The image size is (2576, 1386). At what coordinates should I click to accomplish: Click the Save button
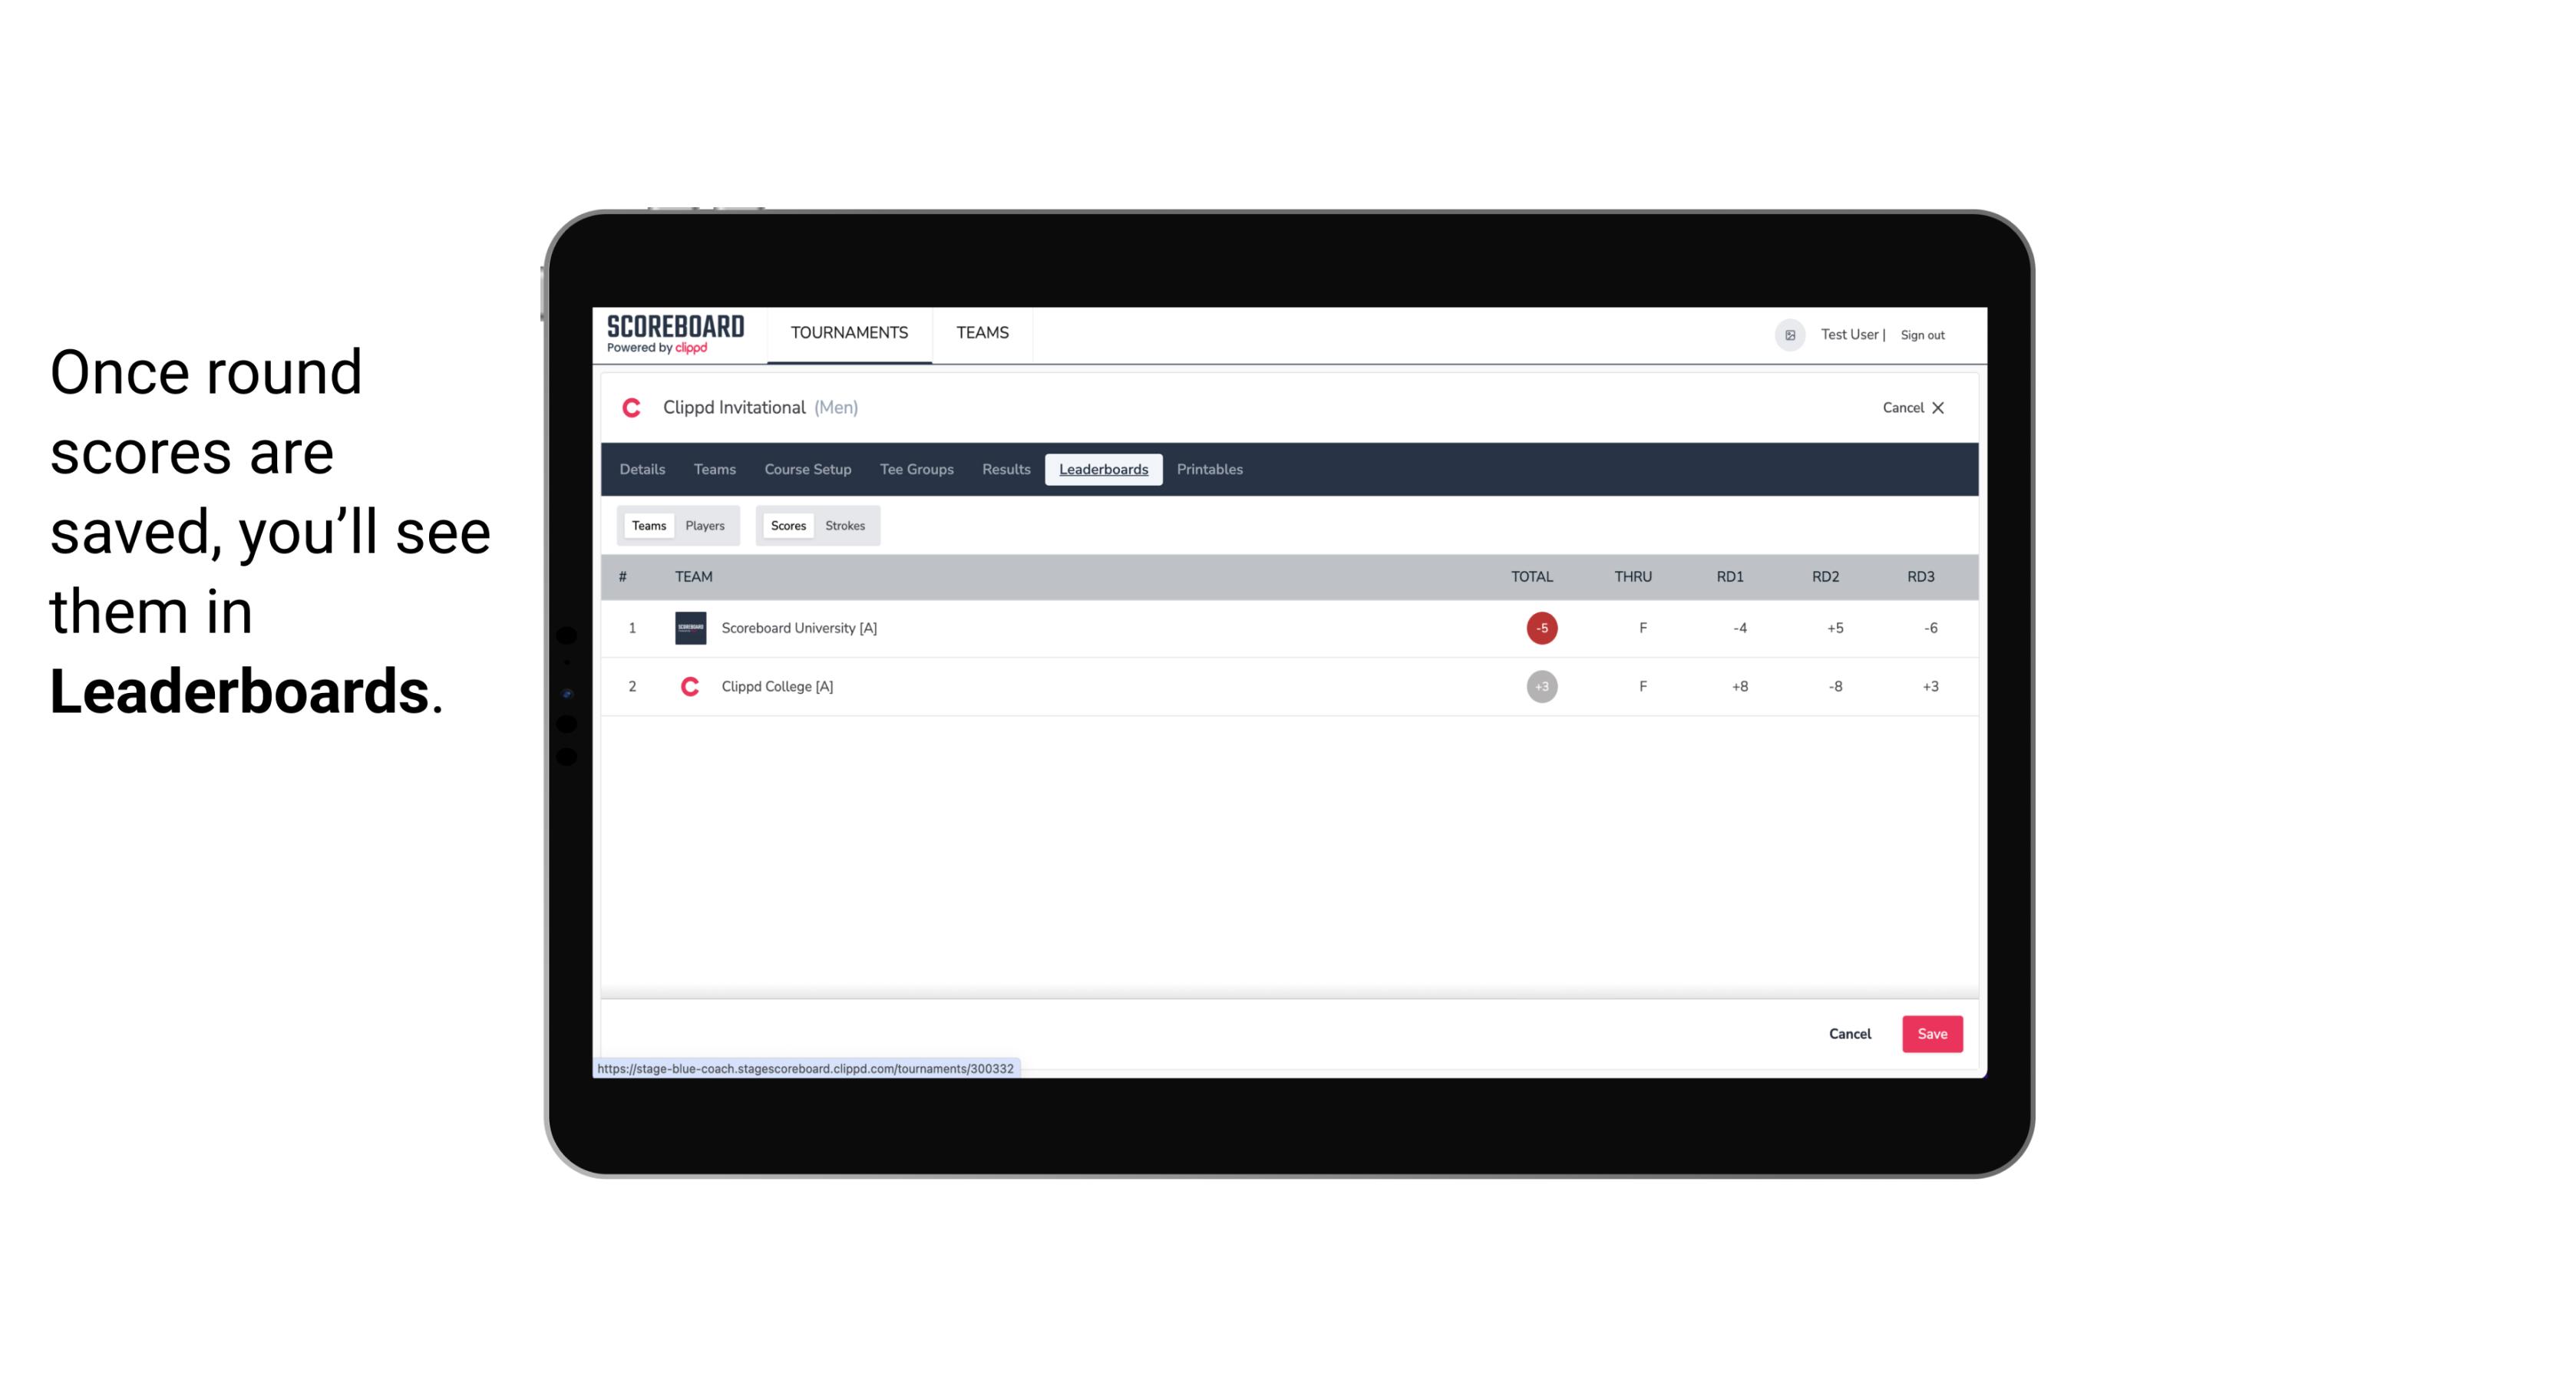pyautogui.click(x=1929, y=1033)
